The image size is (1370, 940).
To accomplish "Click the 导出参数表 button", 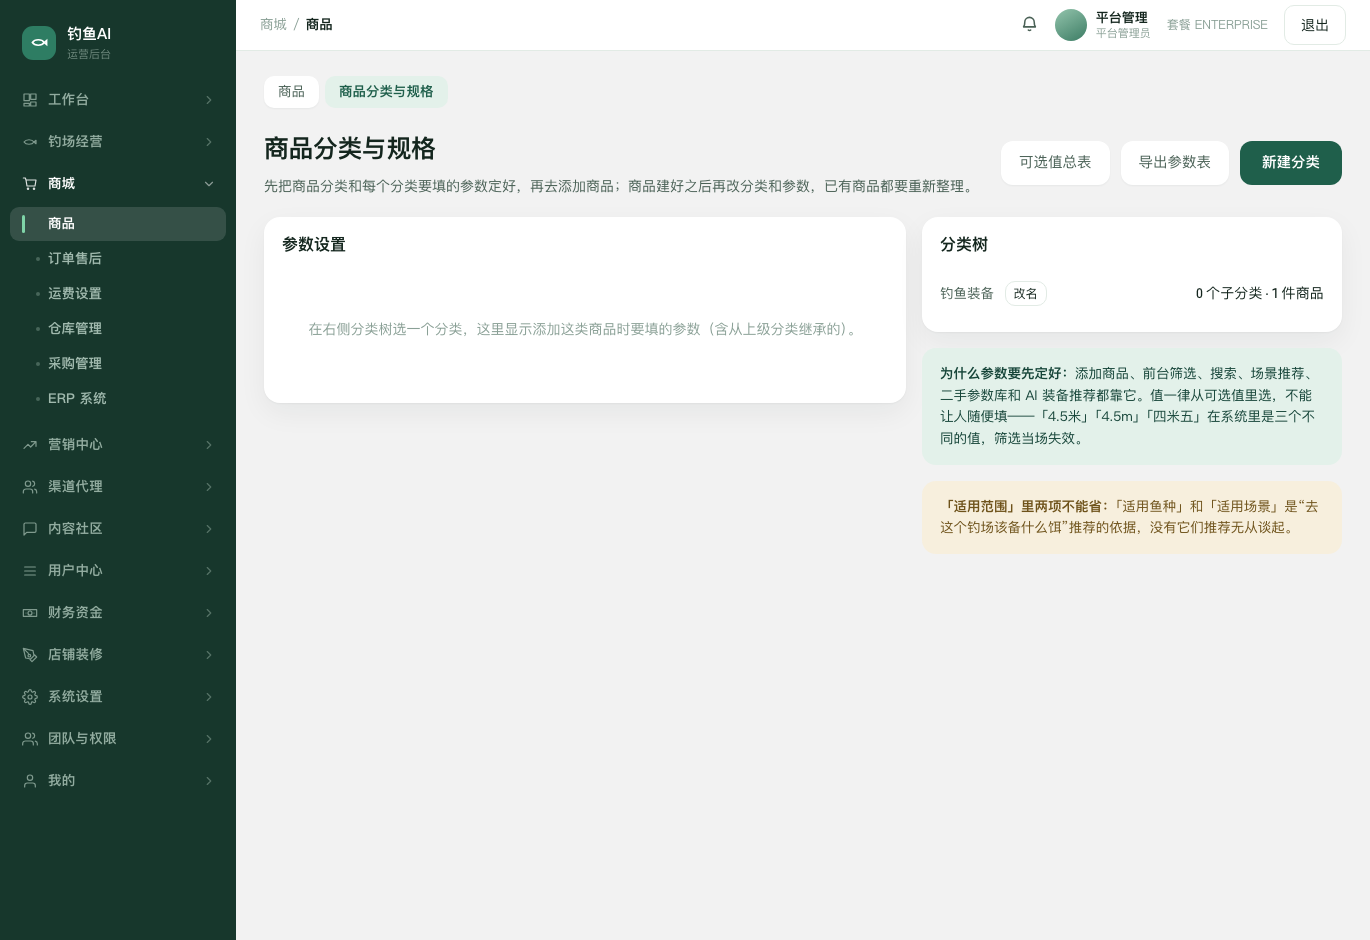I will [1175, 163].
